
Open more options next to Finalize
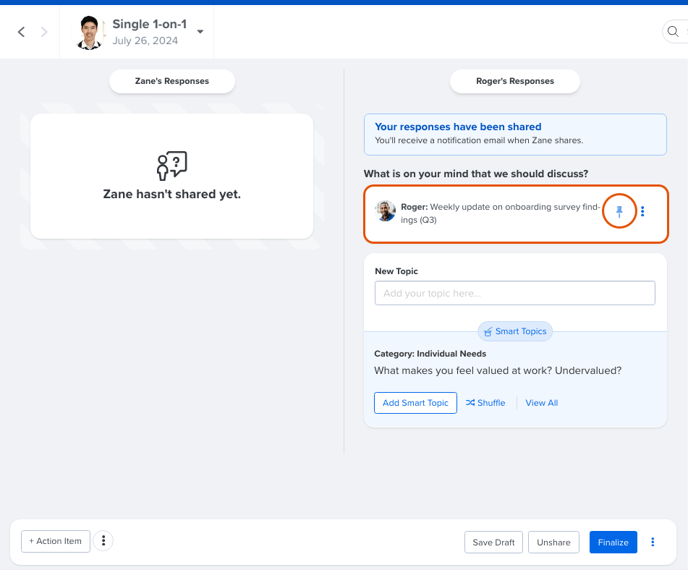[652, 542]
